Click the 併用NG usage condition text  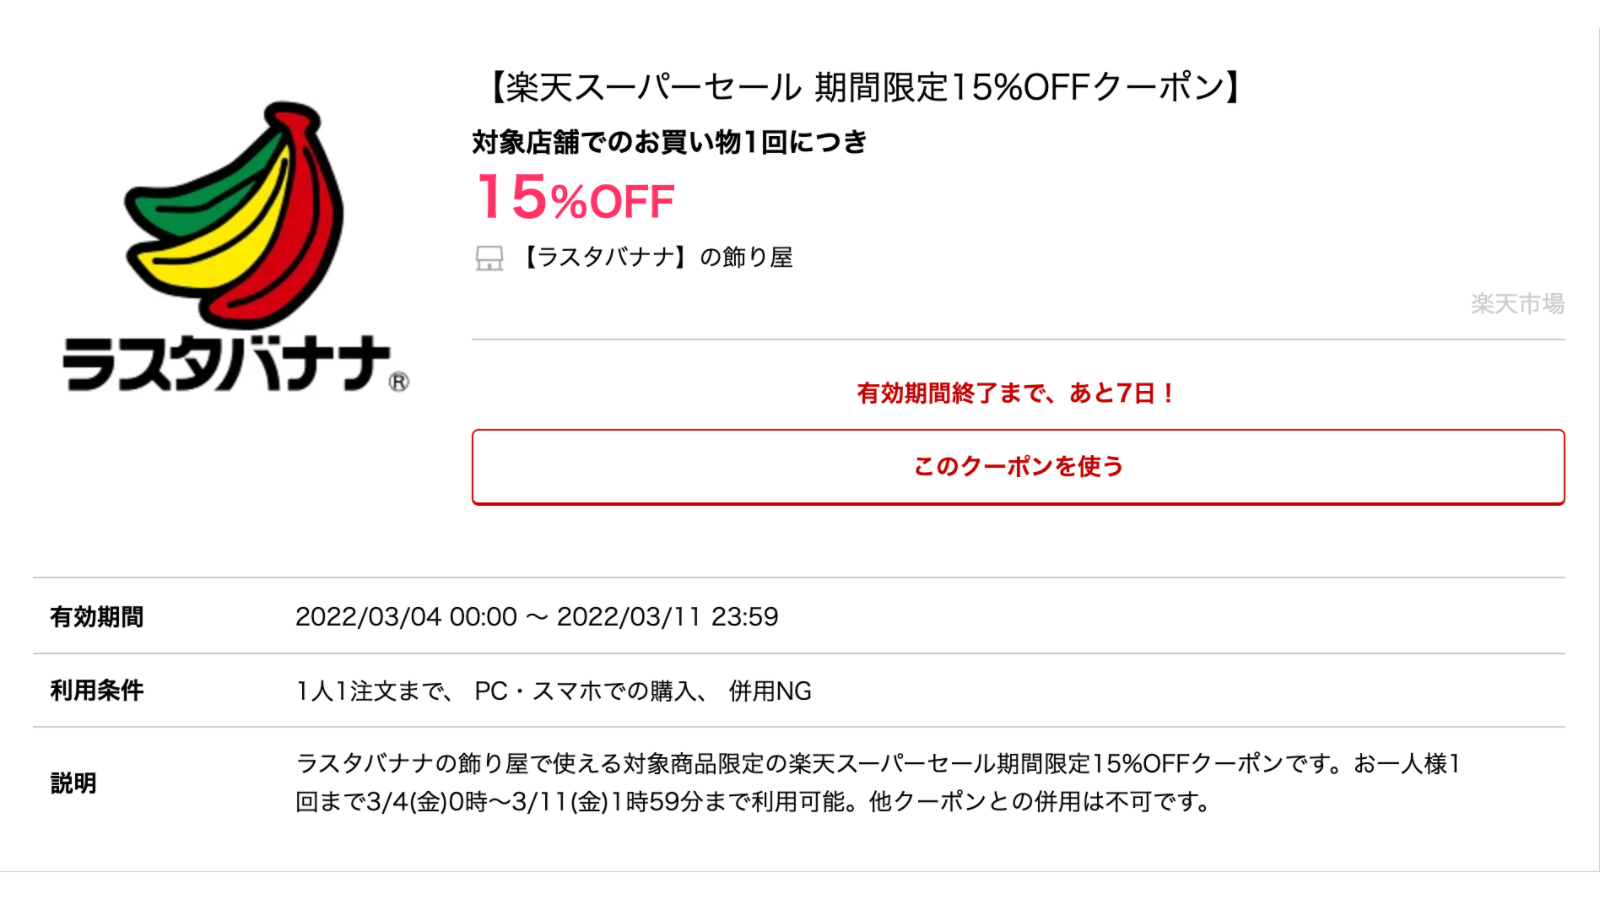point(773,690)
